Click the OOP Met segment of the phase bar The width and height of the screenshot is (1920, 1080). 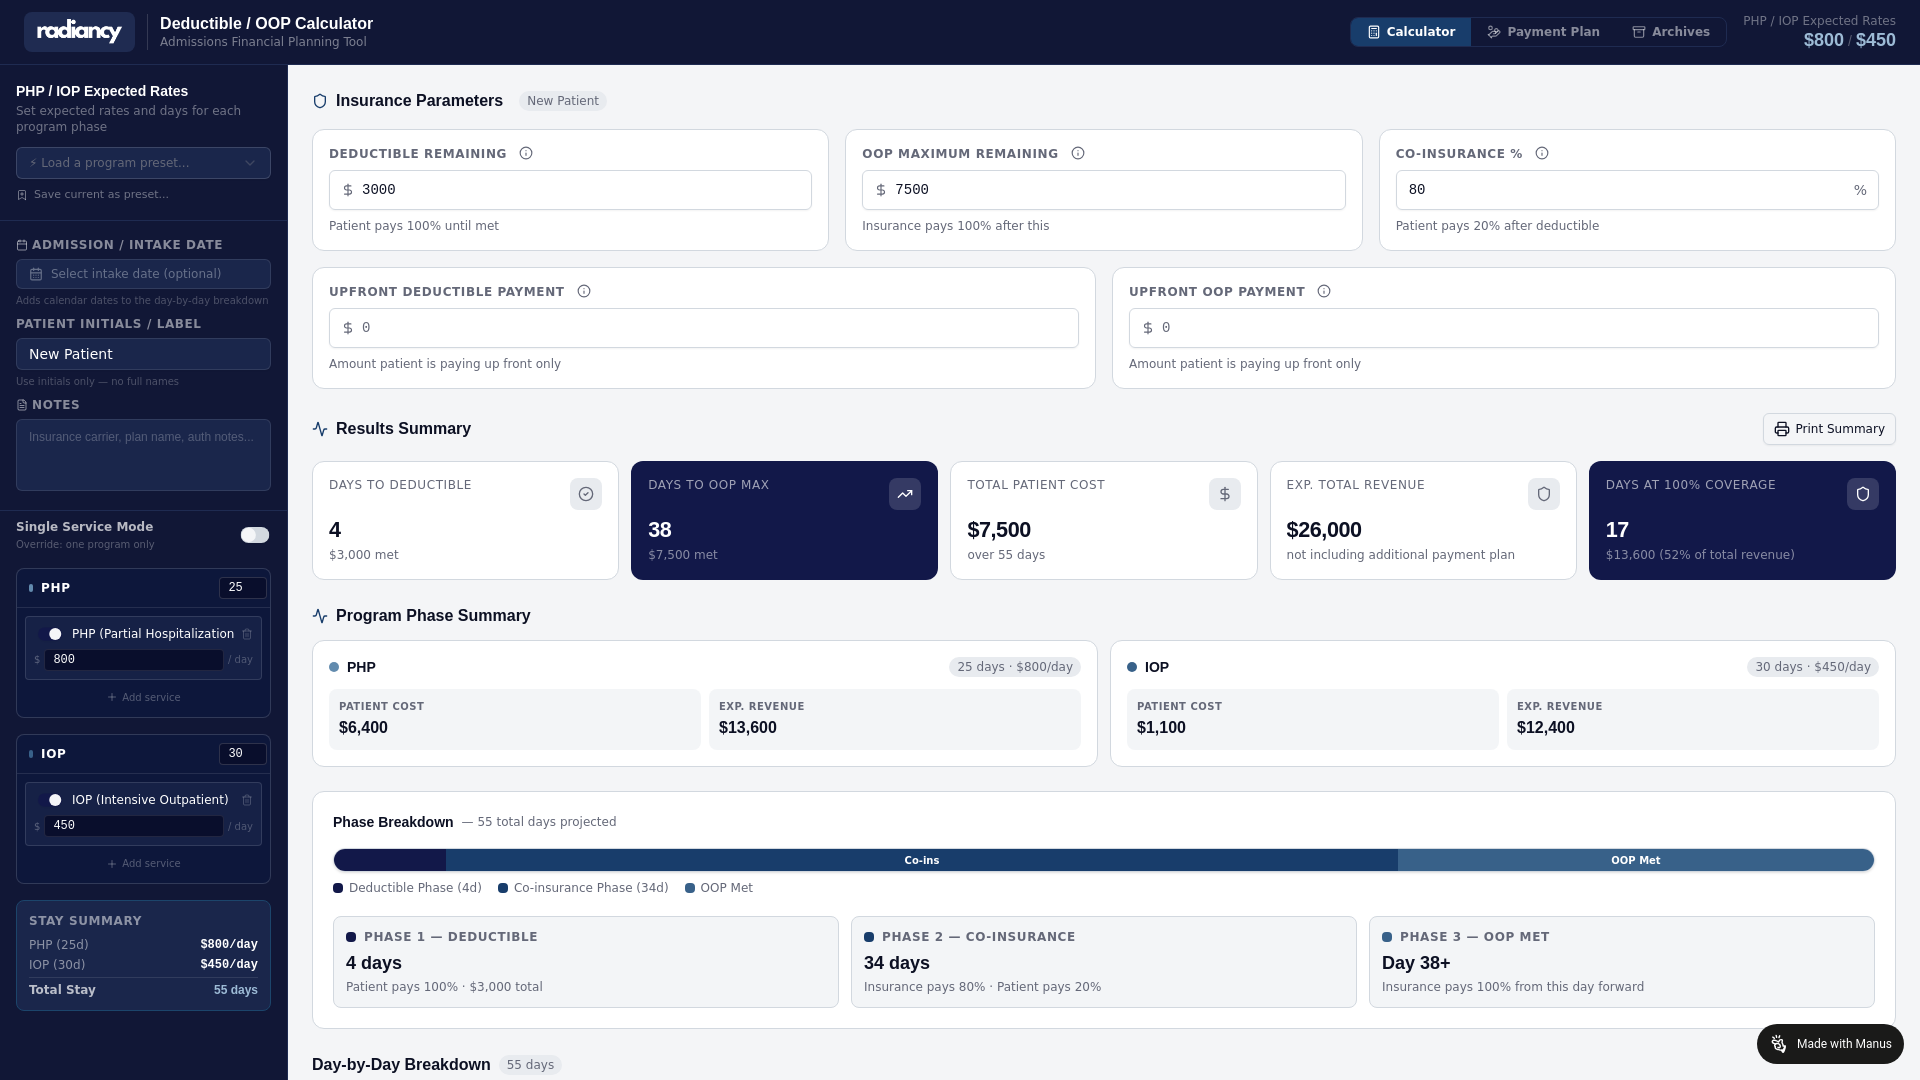click(1636, 860)
